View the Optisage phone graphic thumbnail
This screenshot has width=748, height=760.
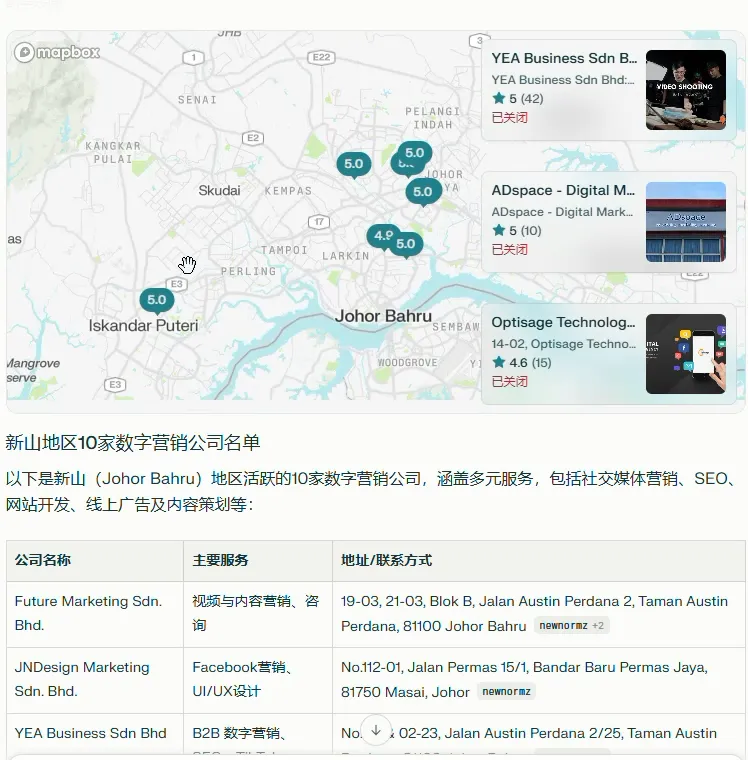coord(686,354)
